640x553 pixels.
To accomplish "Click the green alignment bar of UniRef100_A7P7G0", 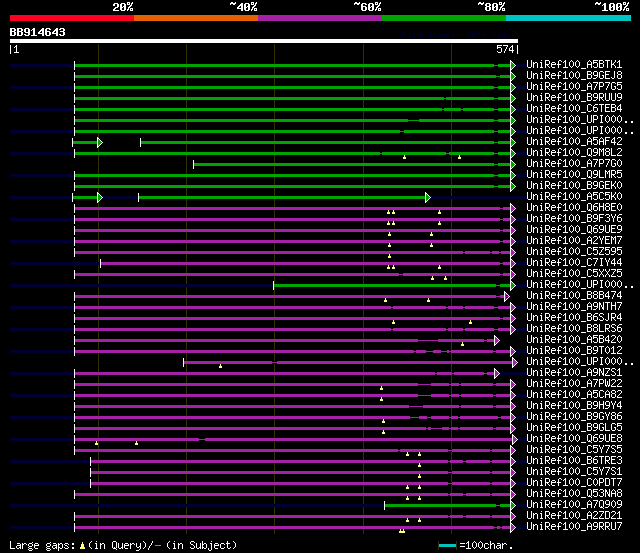I will (354, 164).
